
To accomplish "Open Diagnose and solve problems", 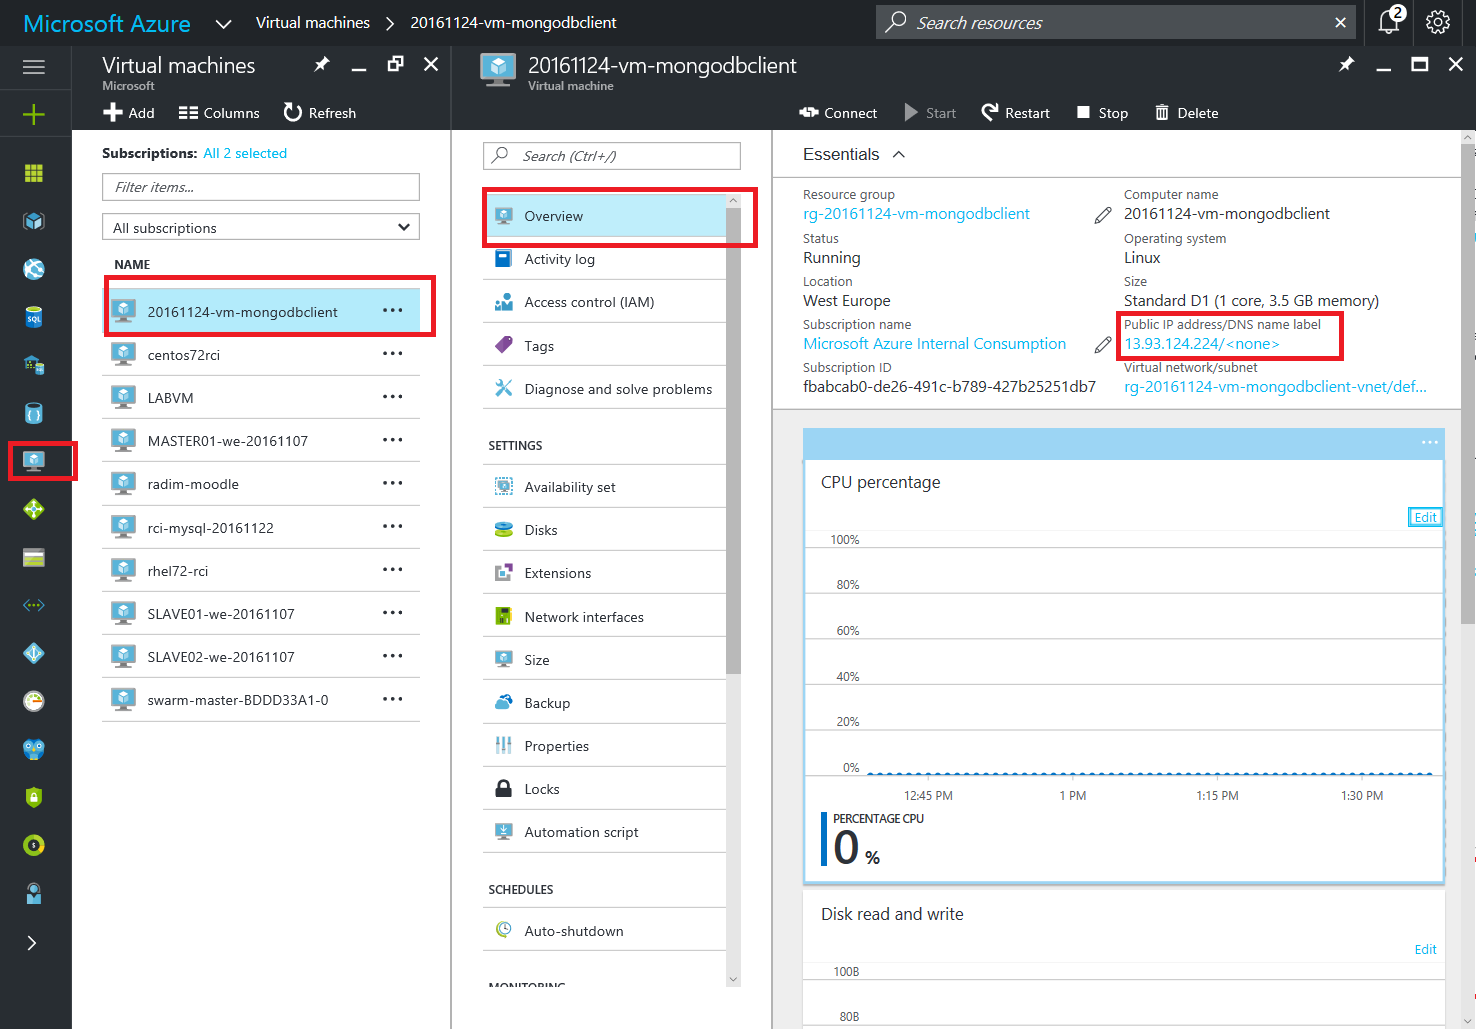I will pos(605,389).
